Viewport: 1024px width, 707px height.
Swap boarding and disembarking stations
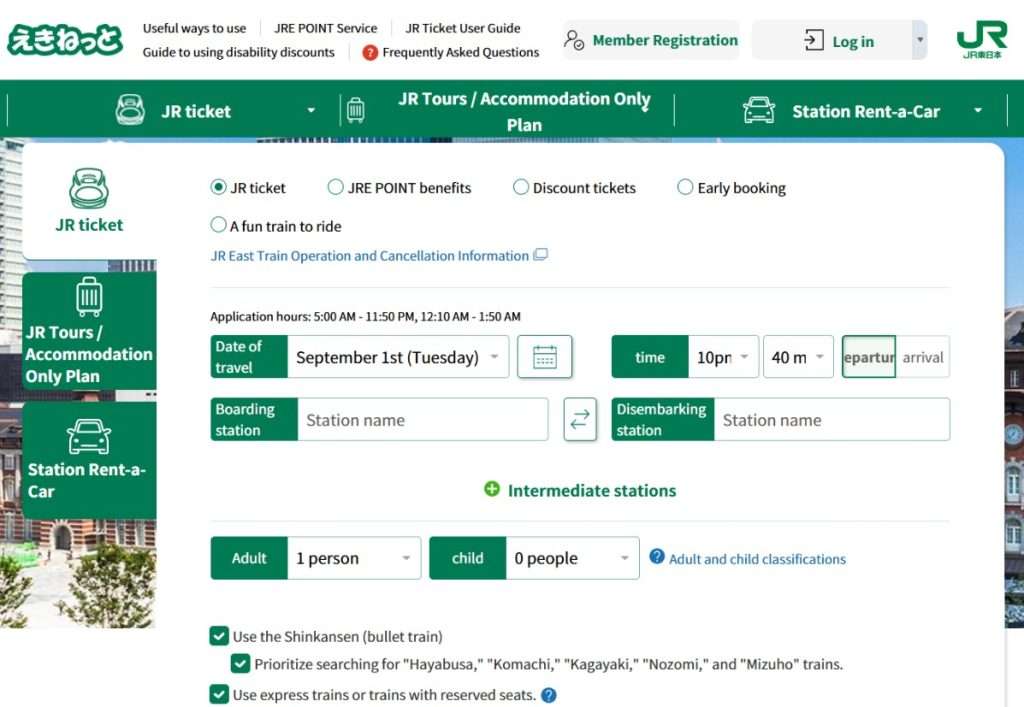pos(580,419)
